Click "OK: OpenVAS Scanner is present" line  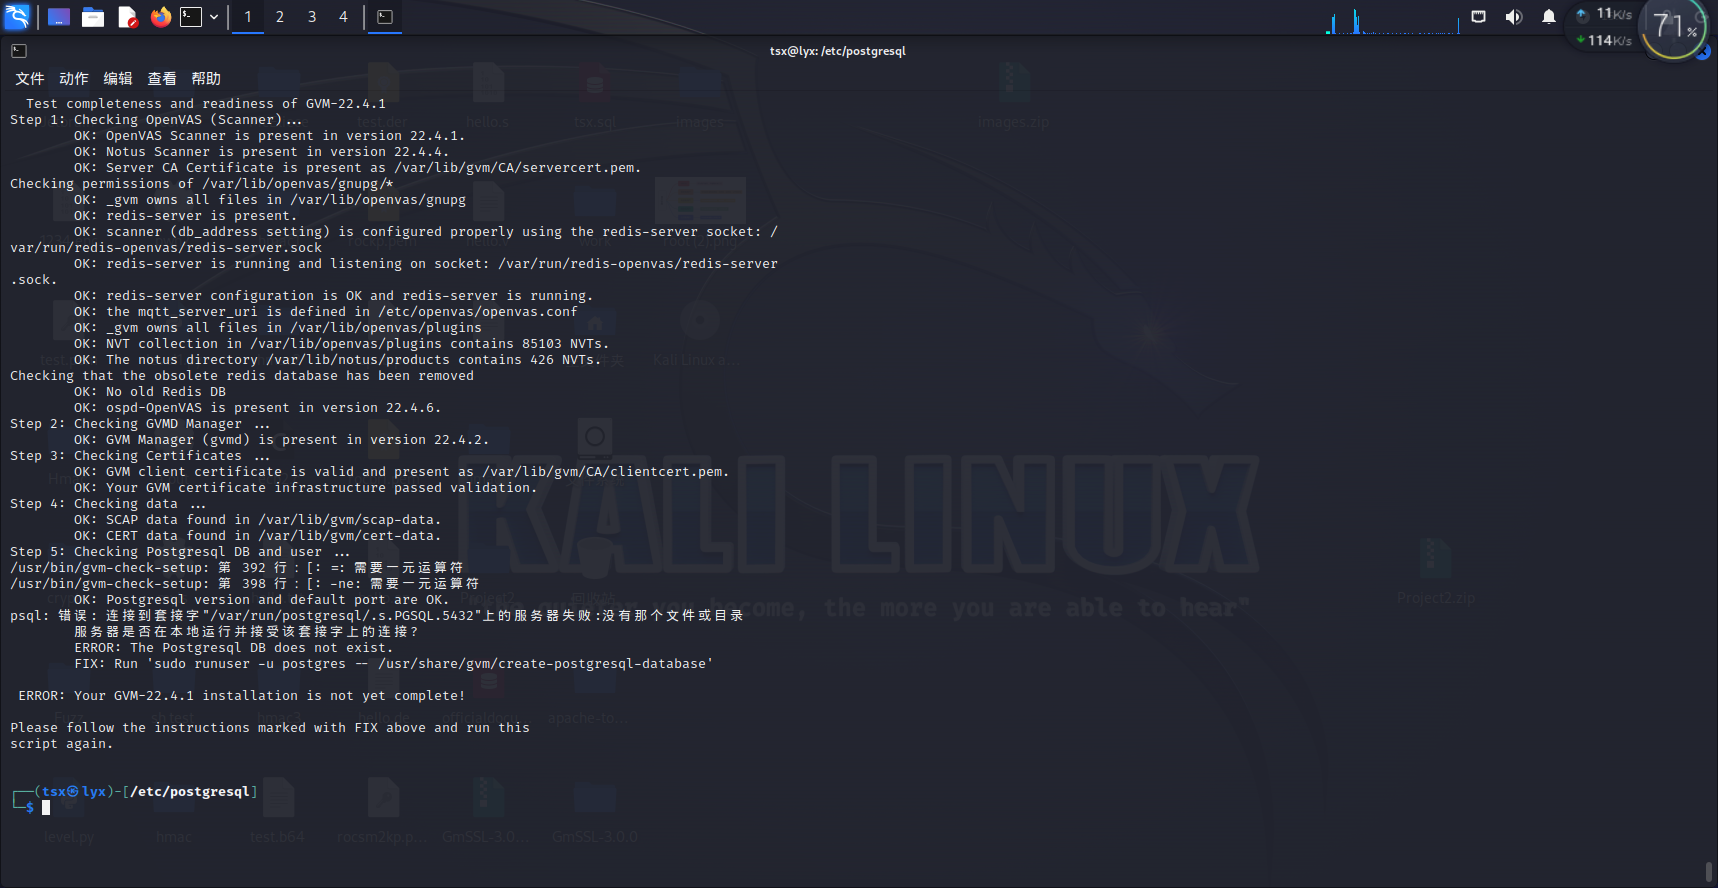pos(270,136)
